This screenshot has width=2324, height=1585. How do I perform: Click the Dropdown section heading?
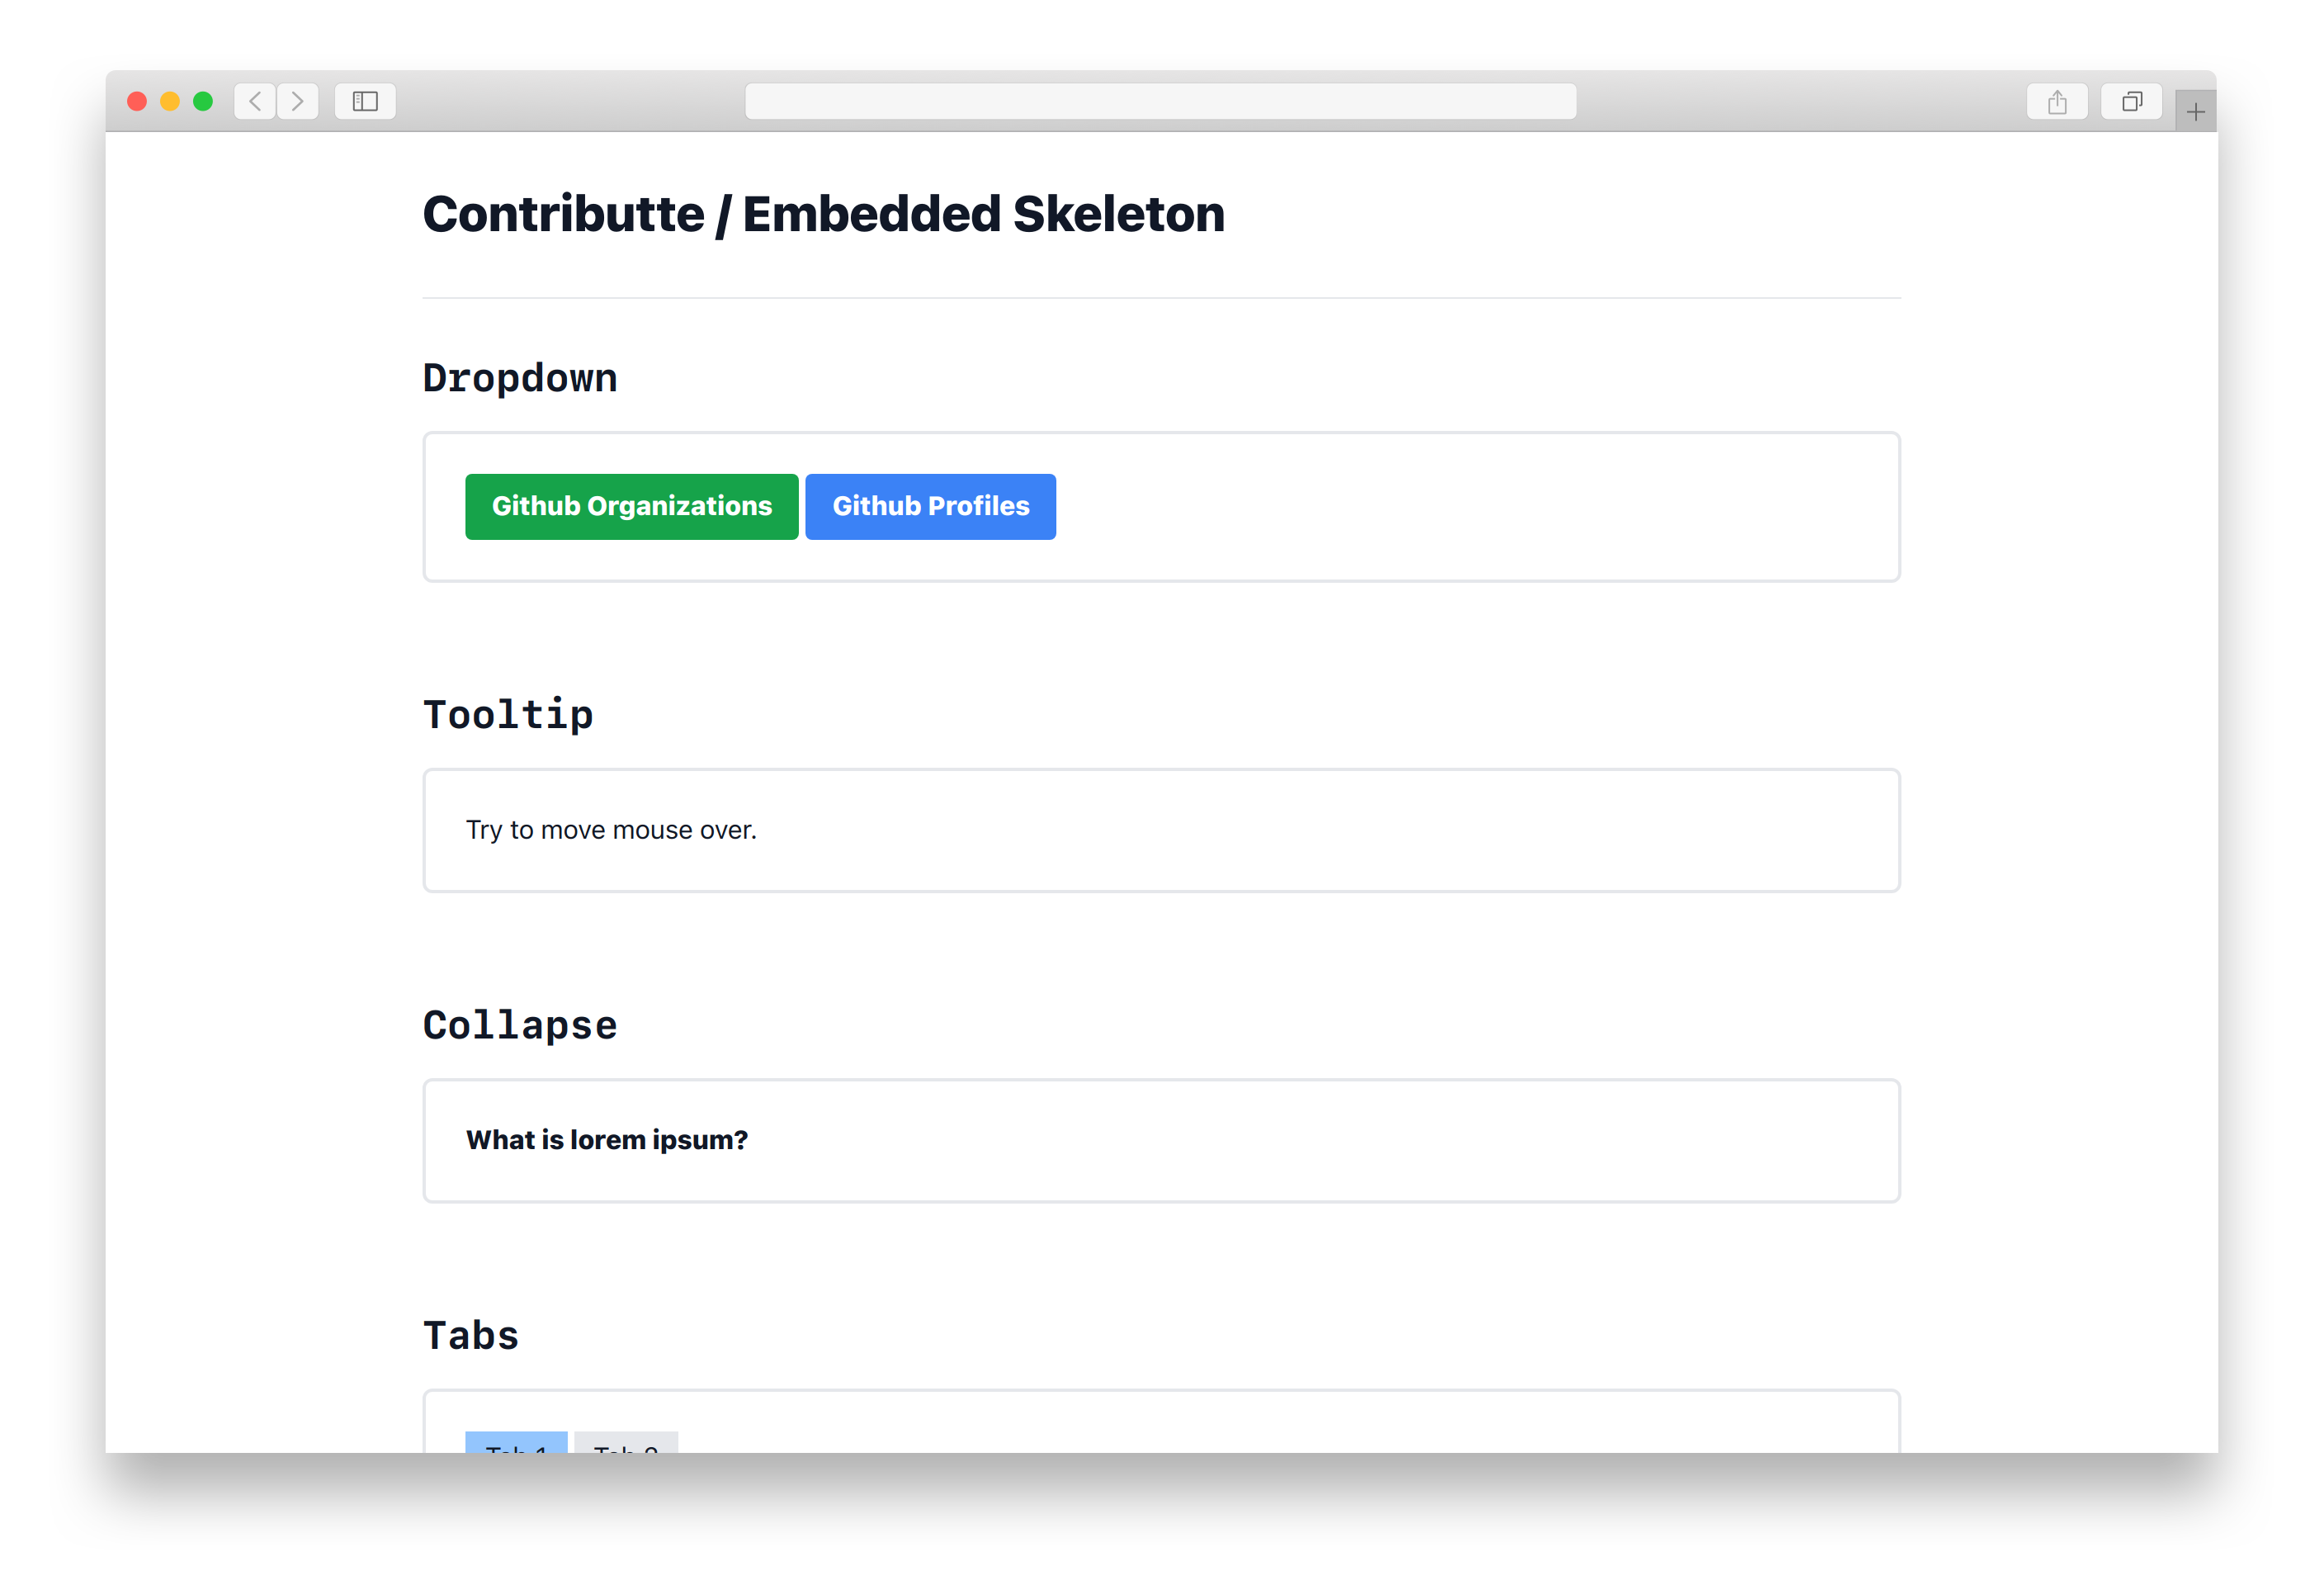pos(520,378)
